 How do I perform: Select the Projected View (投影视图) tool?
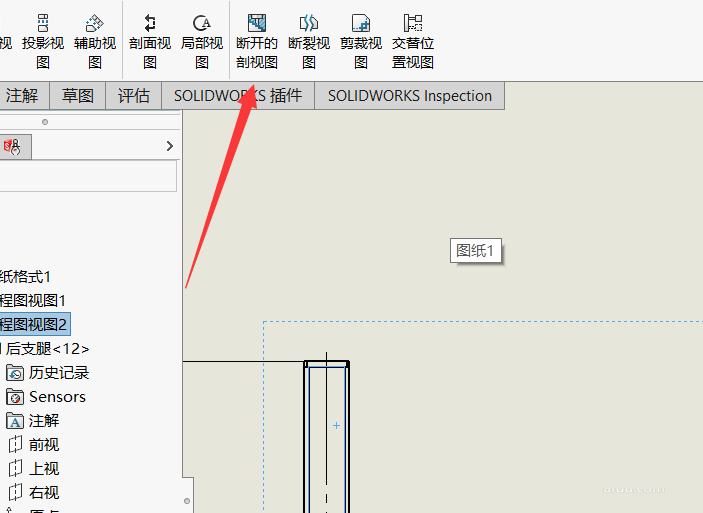pyautogui.click(x=43, y=41)
